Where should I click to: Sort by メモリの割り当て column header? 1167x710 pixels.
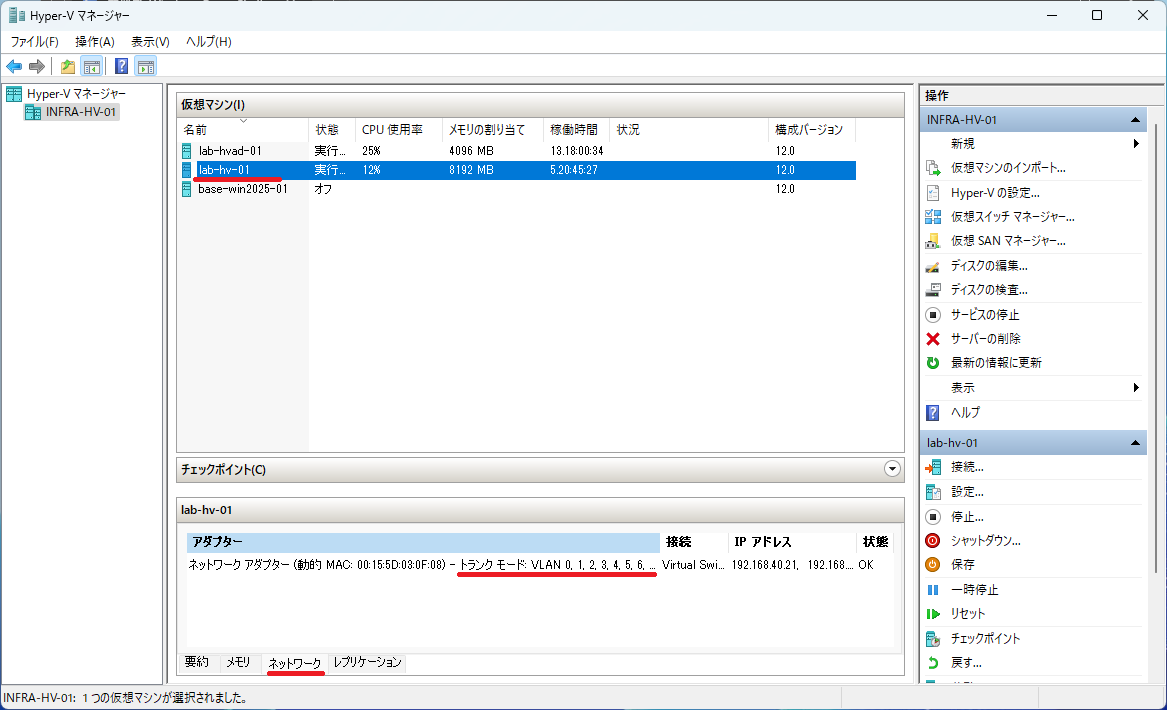[x=493, y=129]
